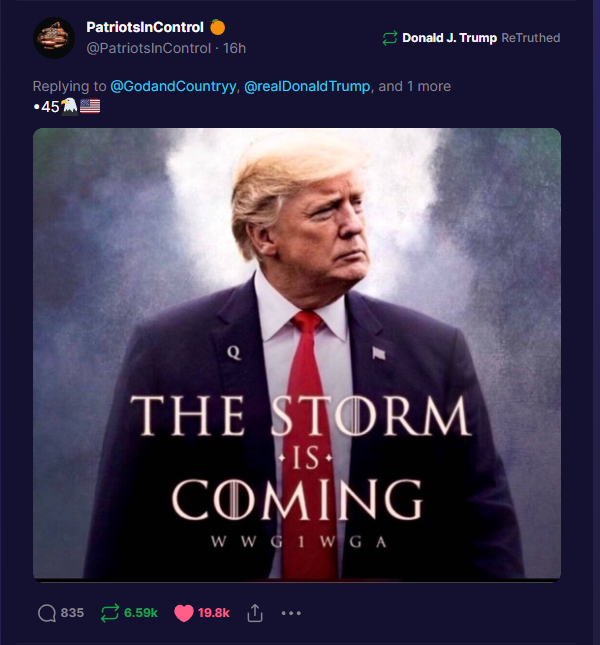Click the orange badge beside PatriotsInControl

tap(218, 27)
